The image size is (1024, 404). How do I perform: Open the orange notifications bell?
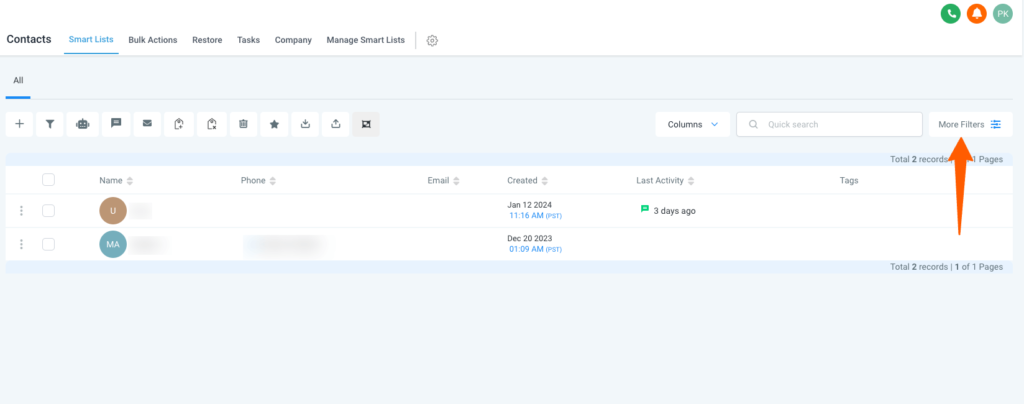(x=976, y=14)
